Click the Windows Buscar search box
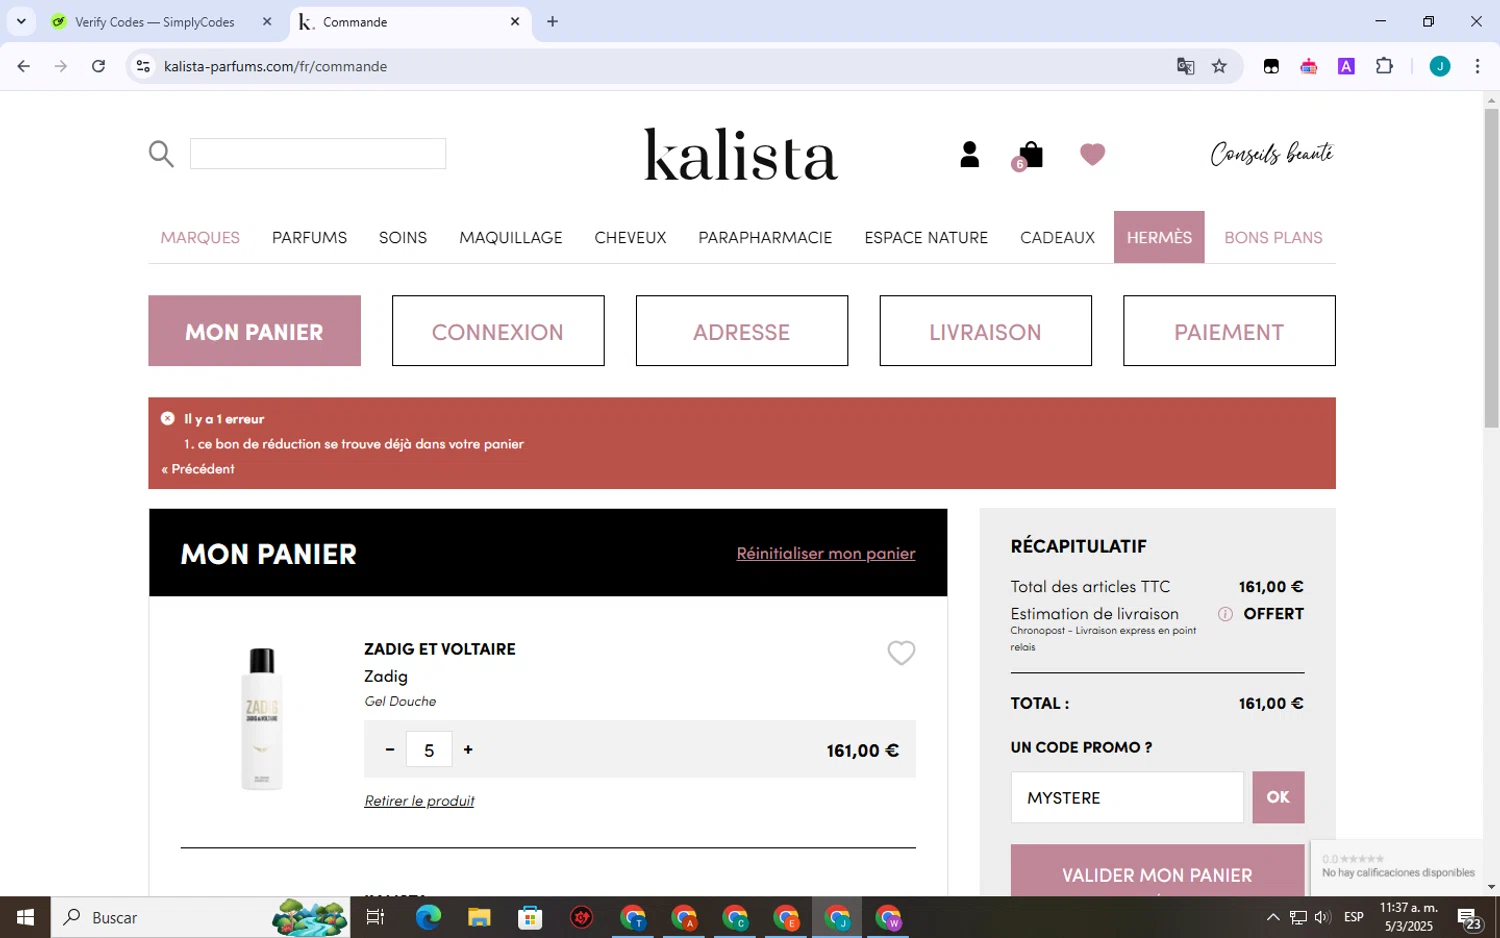 pos(200,917)
